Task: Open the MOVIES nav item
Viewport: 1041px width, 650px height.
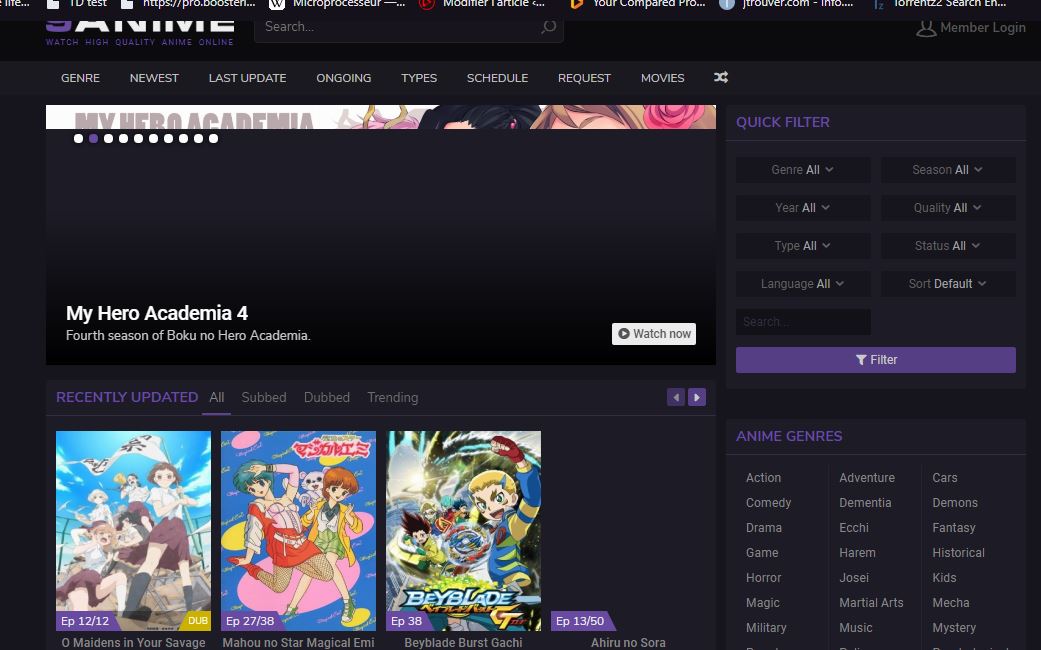Action: (x=663, y=78)
